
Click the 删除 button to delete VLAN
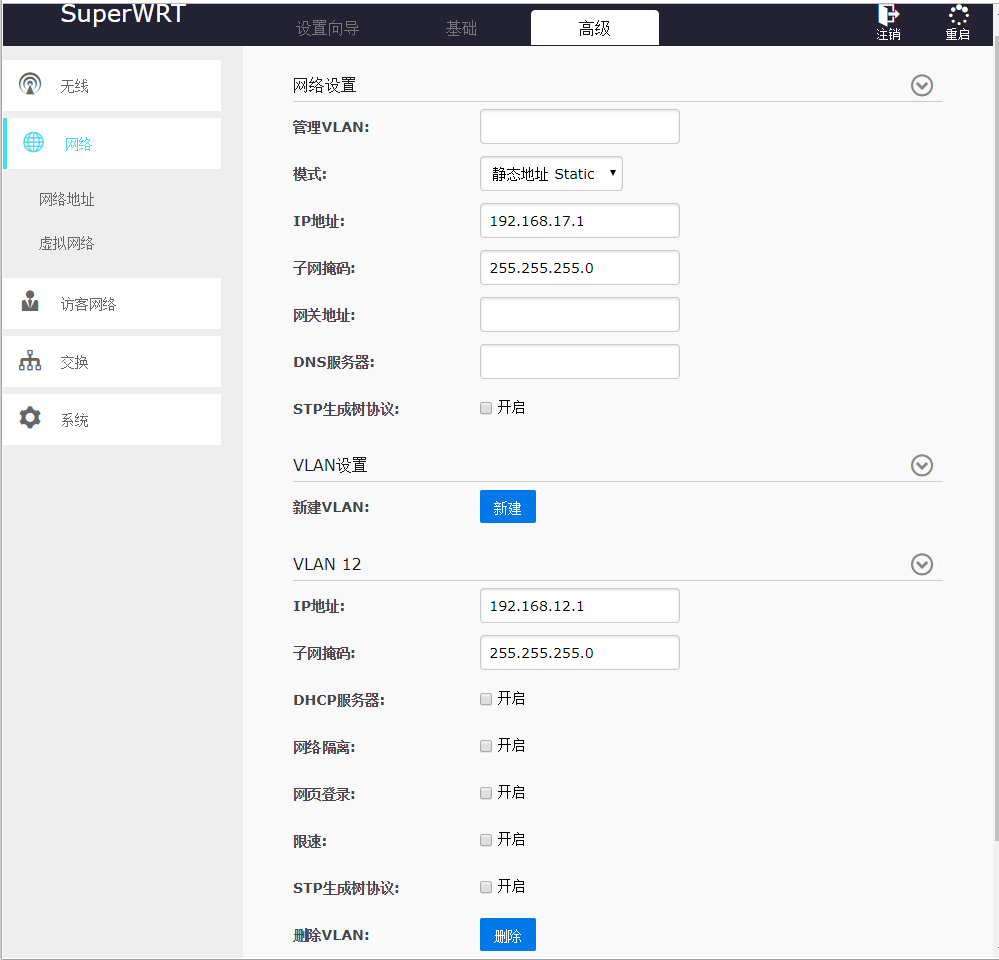point(508,935)
